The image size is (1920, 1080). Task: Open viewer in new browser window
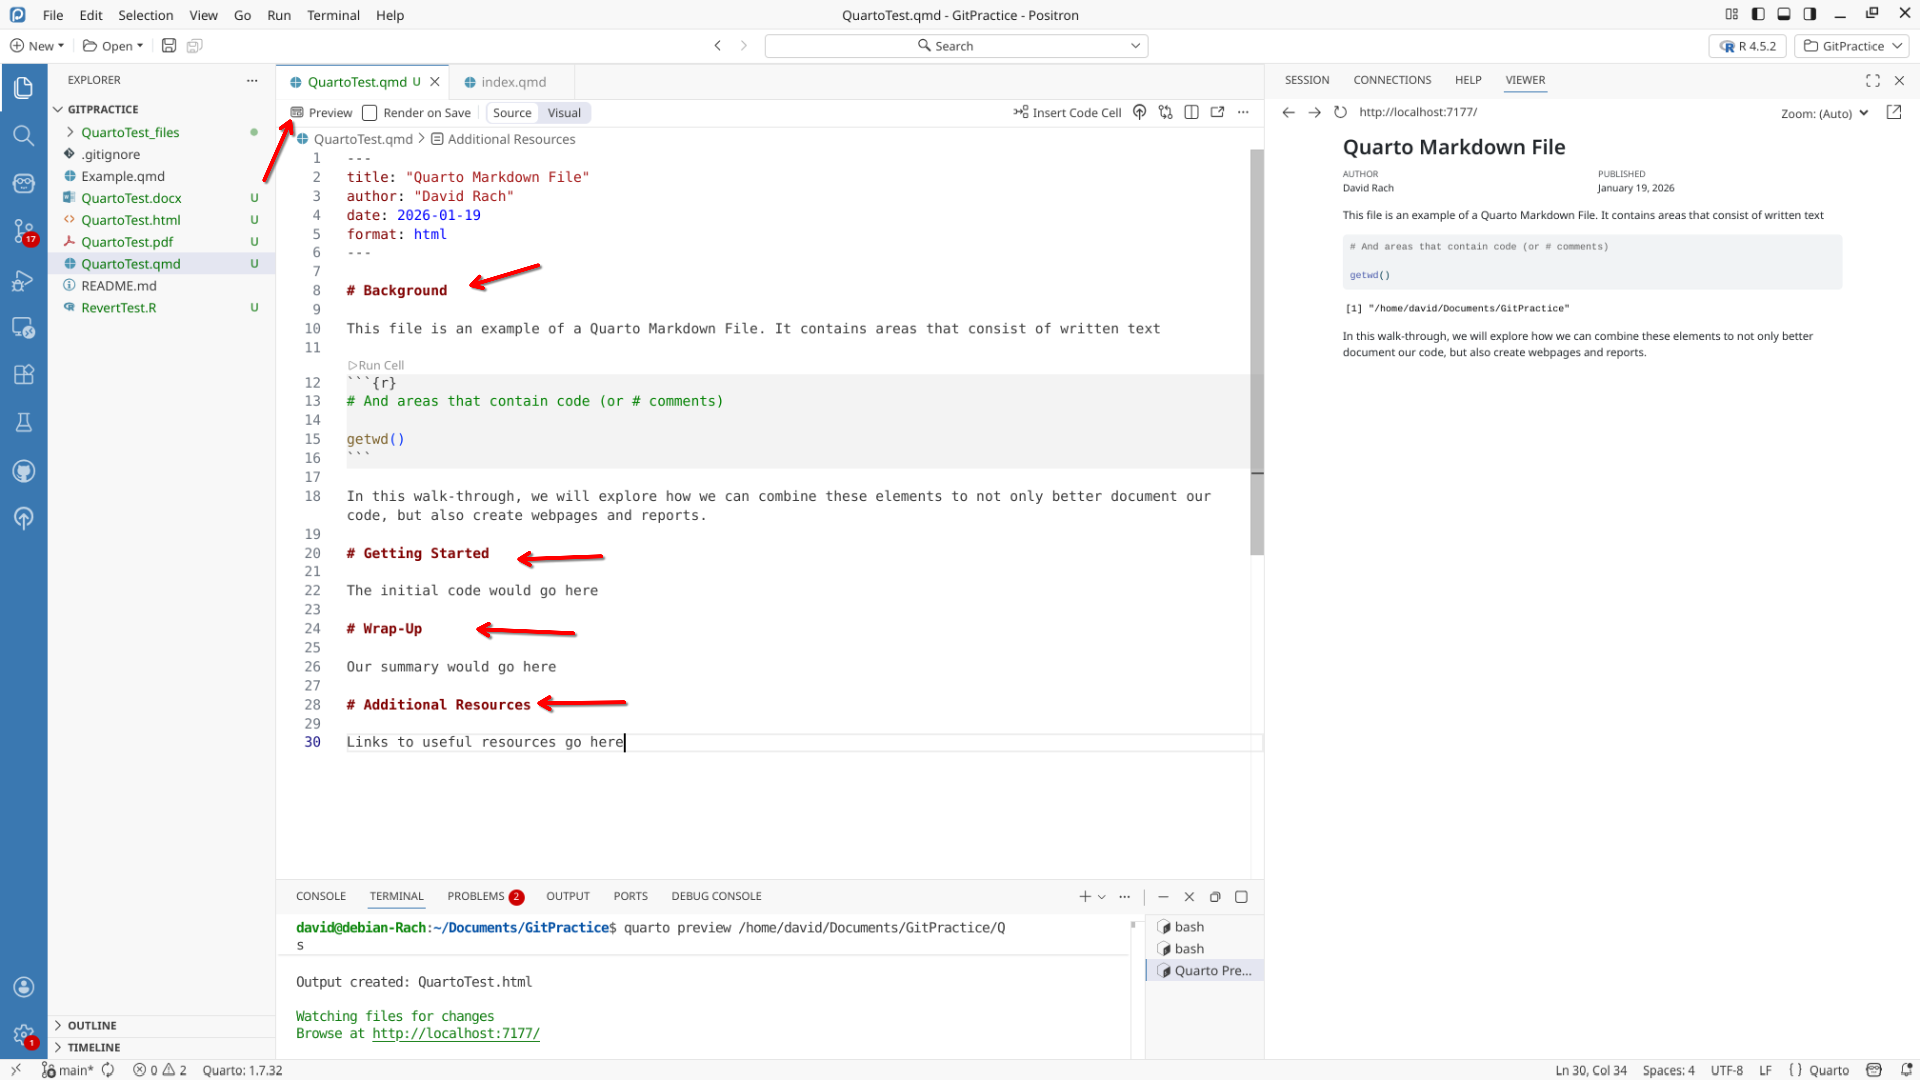tap(1893, 112)
